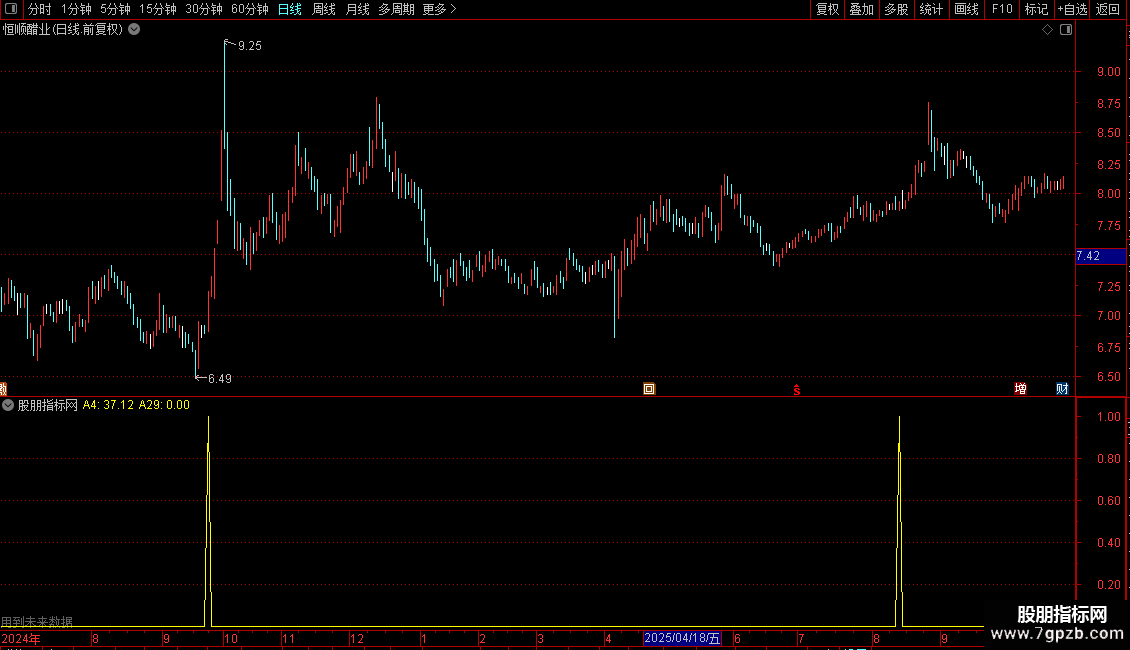Click the 0.60 indicator axis label
1130x650 pixels.
click(1108, 501)
